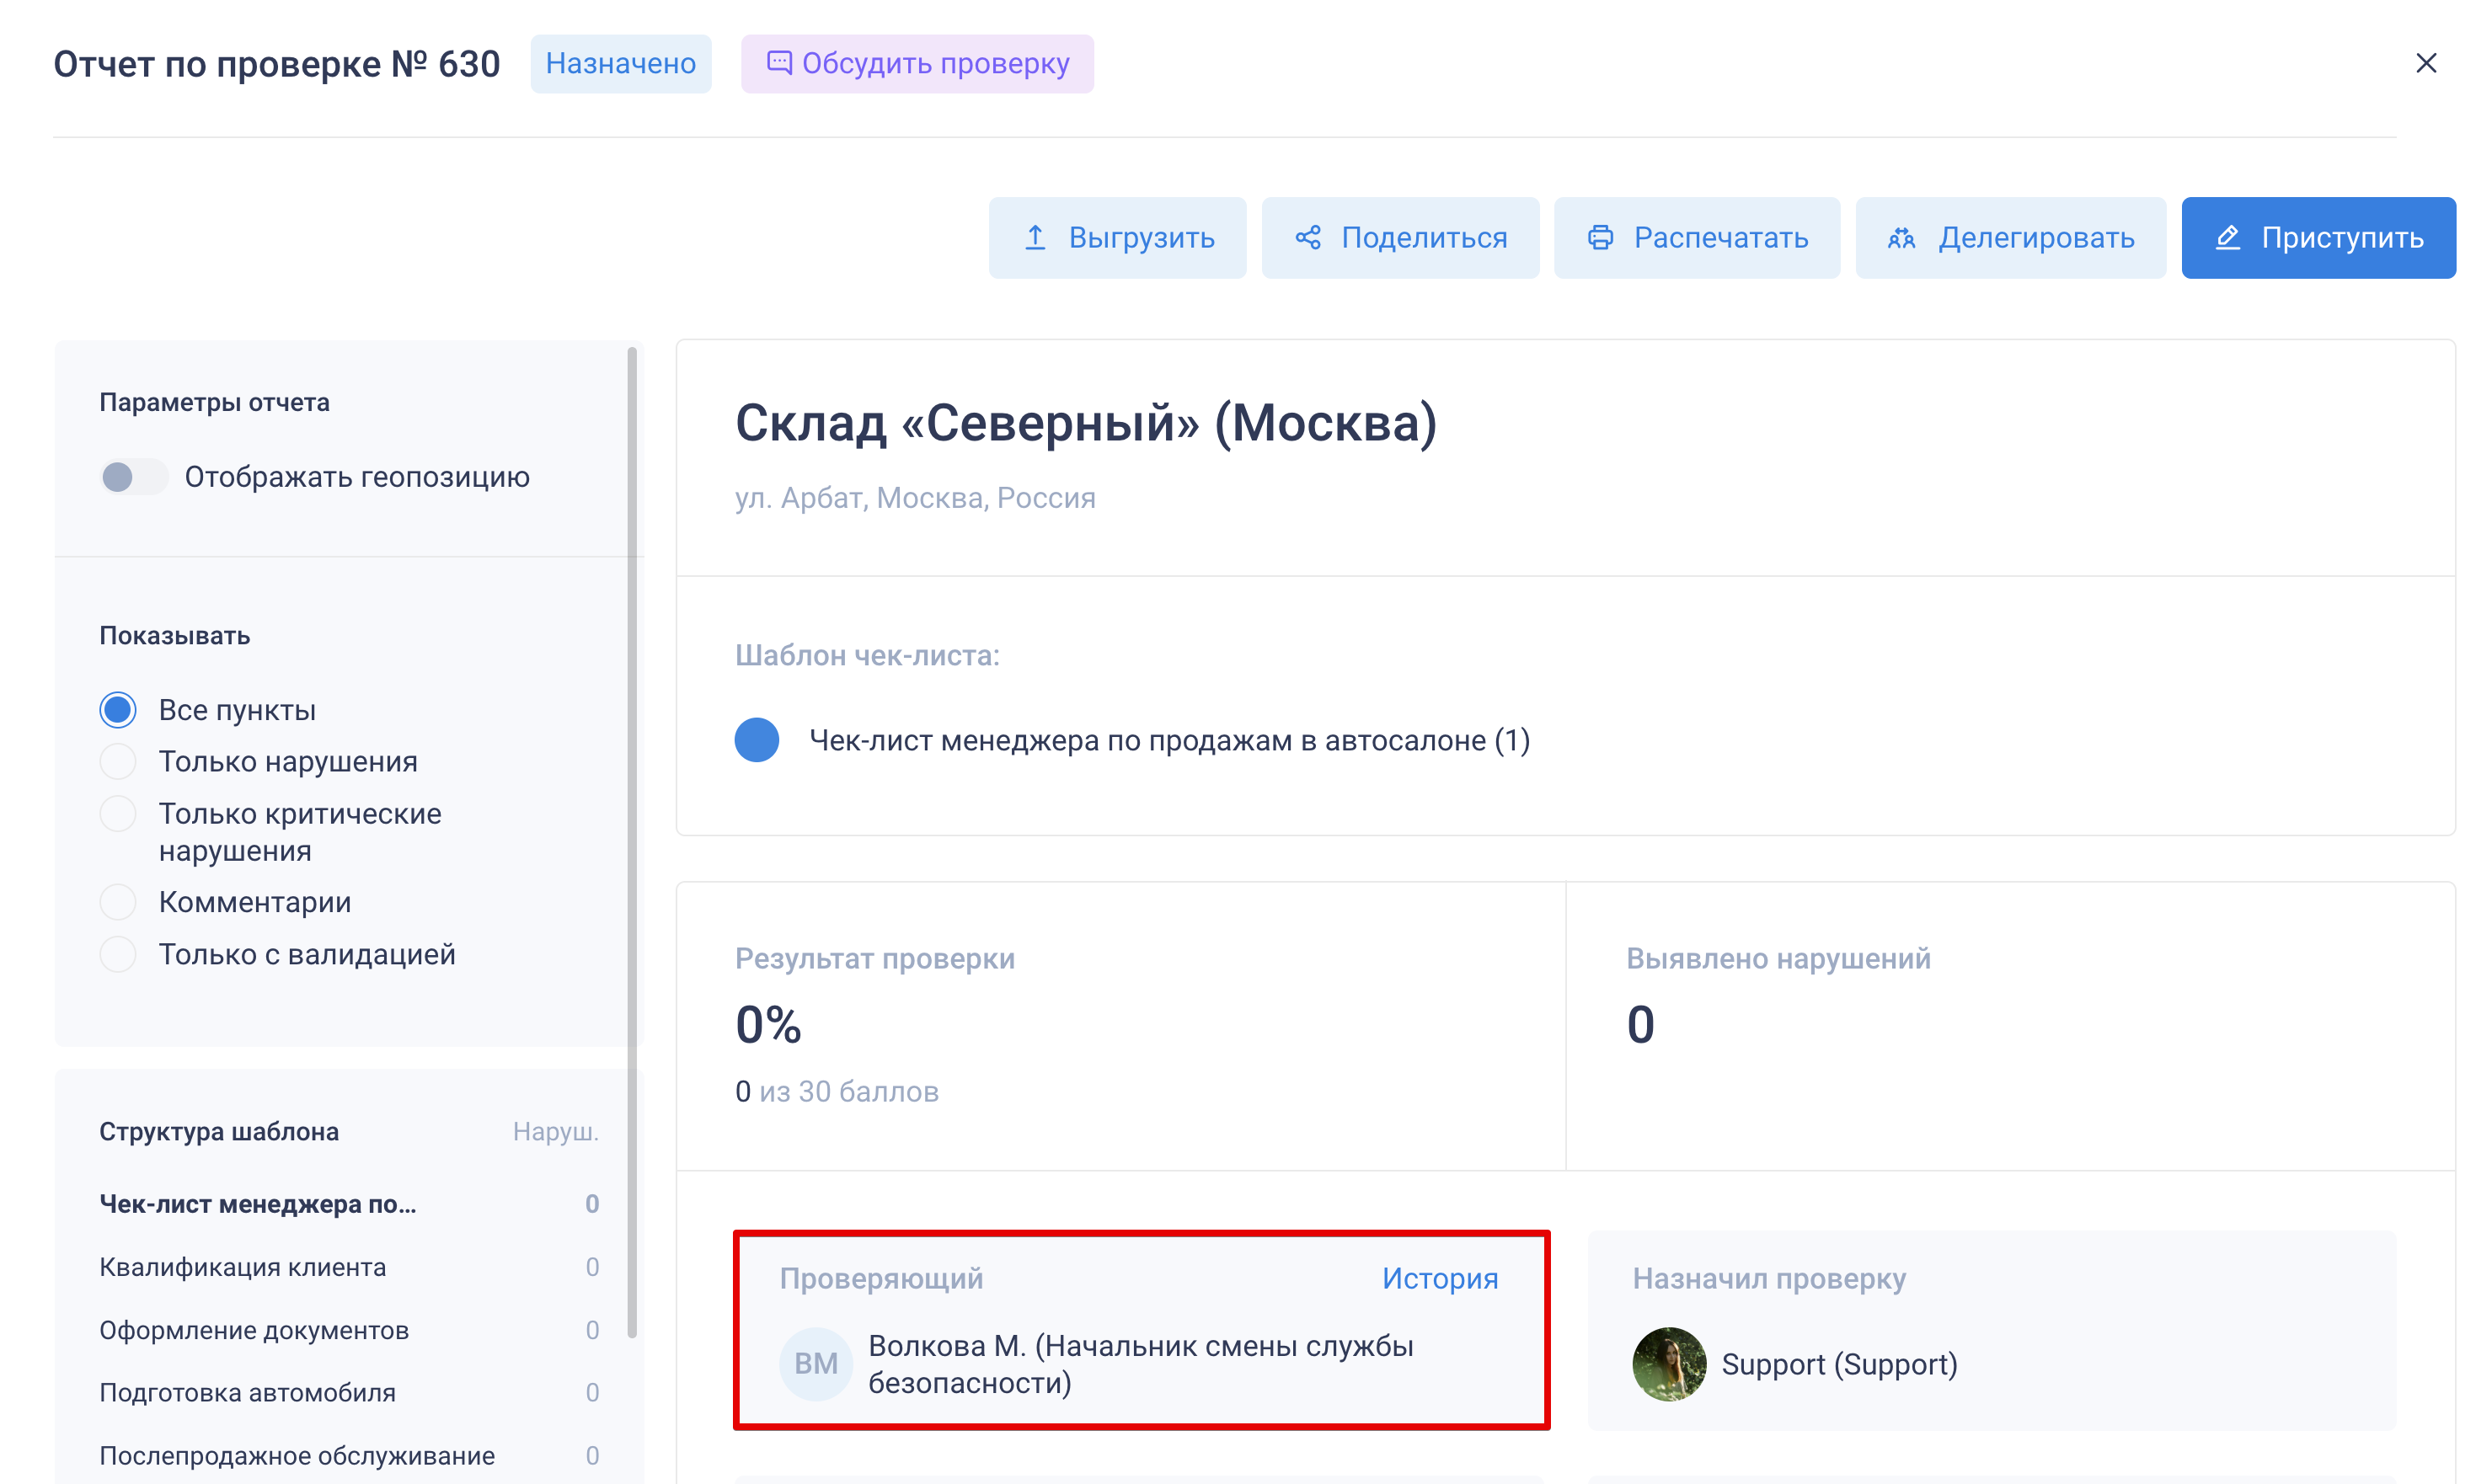The image size is (2492, 1484).
Task: Select the Комментарии radio option
Action: point(118,902)
